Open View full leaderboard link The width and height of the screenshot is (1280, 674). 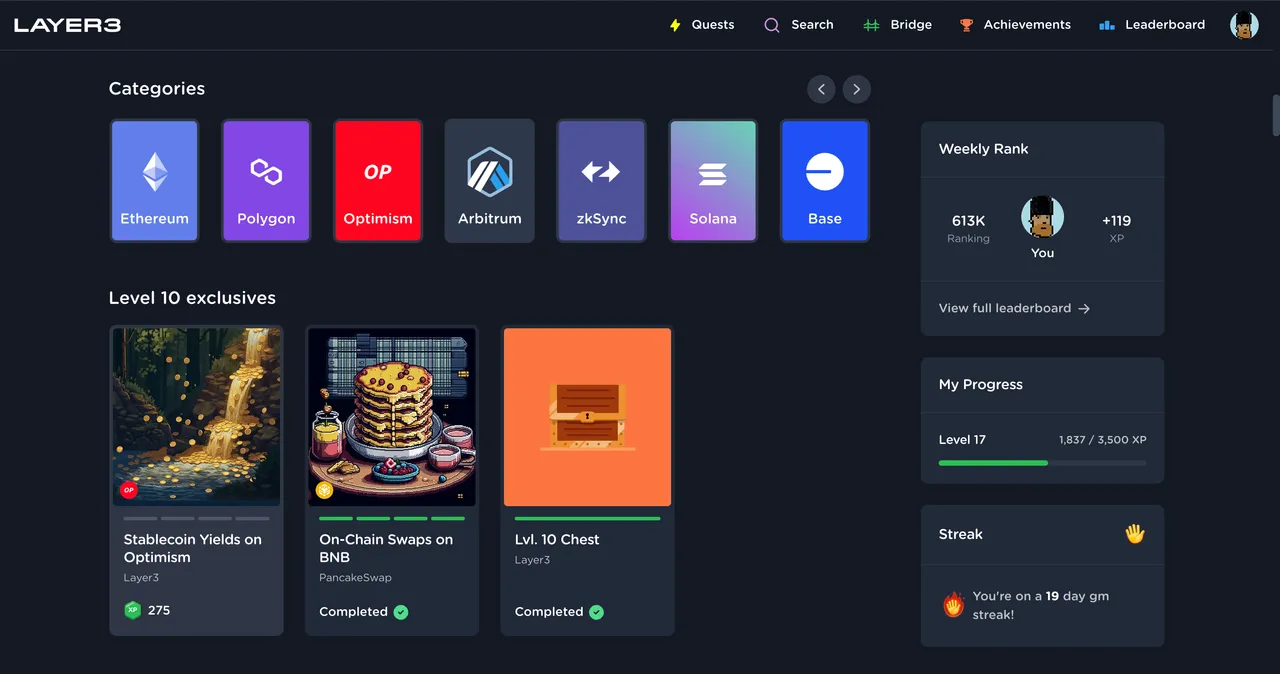tap(1014, 308)
